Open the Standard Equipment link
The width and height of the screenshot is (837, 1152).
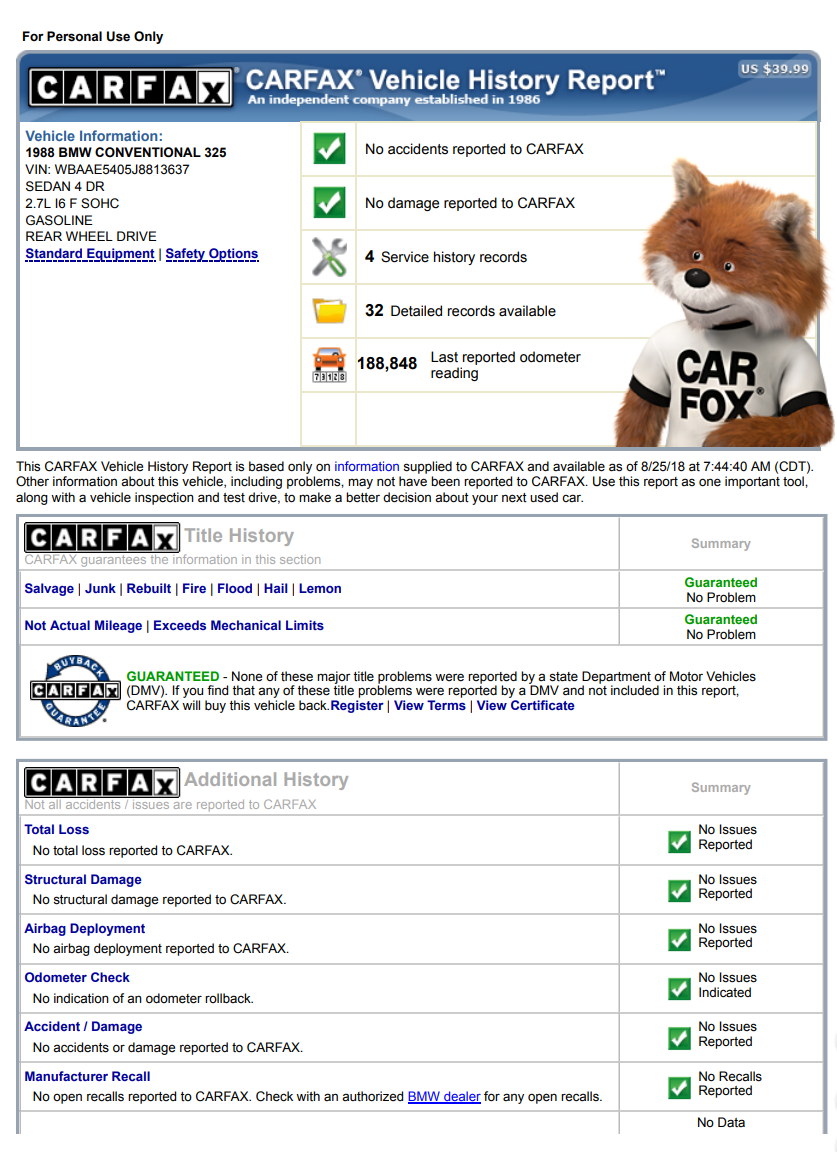click(x=90, y=254)
